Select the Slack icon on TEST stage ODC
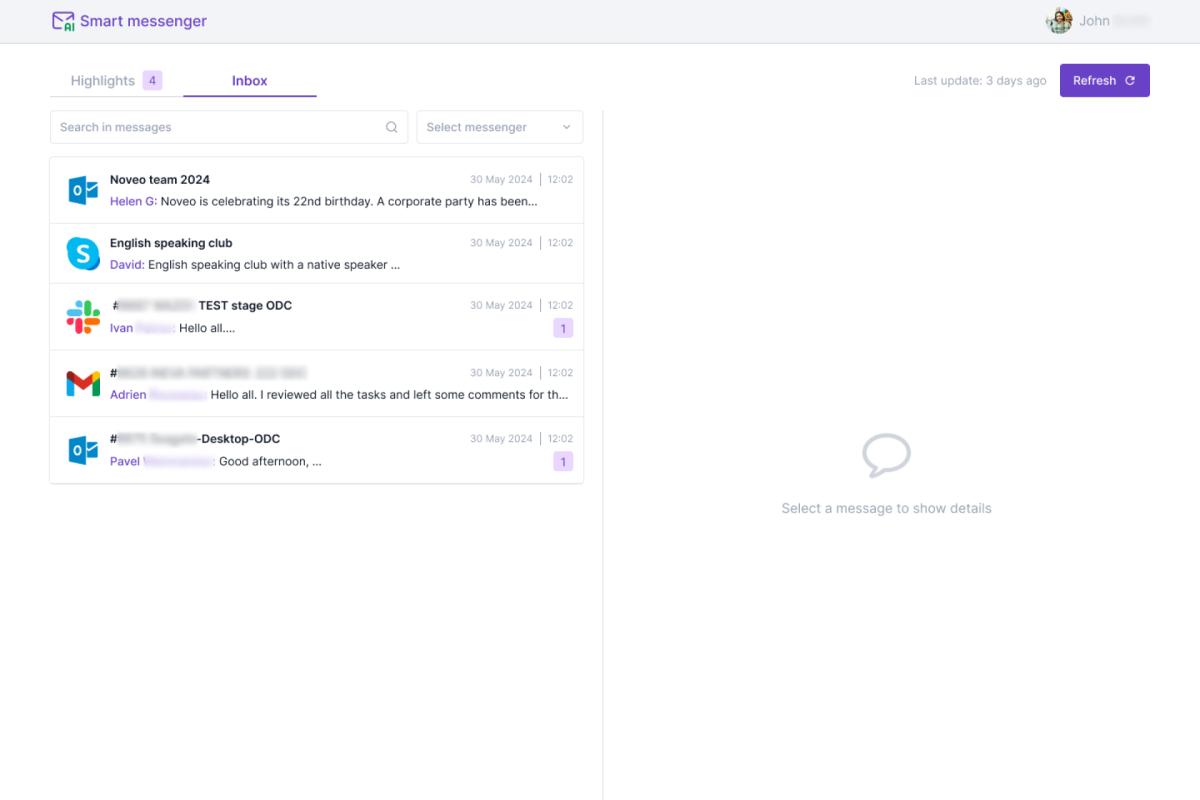The height and width of the screenshot is (800, 1200). (82, 316)
